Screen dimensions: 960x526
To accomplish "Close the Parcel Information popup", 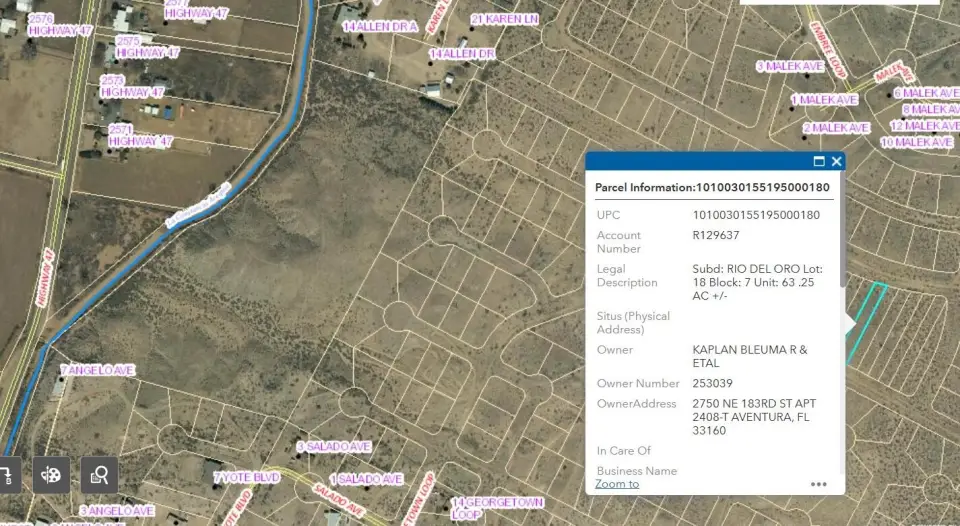I will click(837, 161).
